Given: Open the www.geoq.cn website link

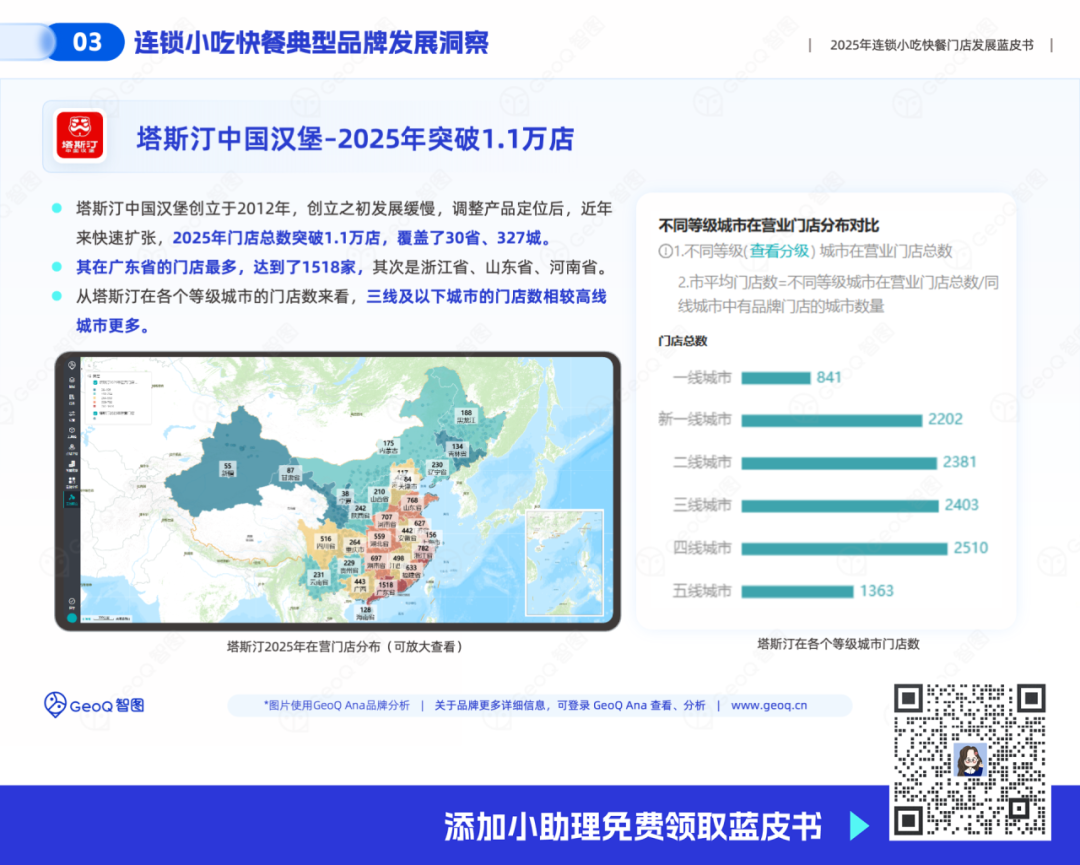Looking at the screenshot, I should 769,705.
